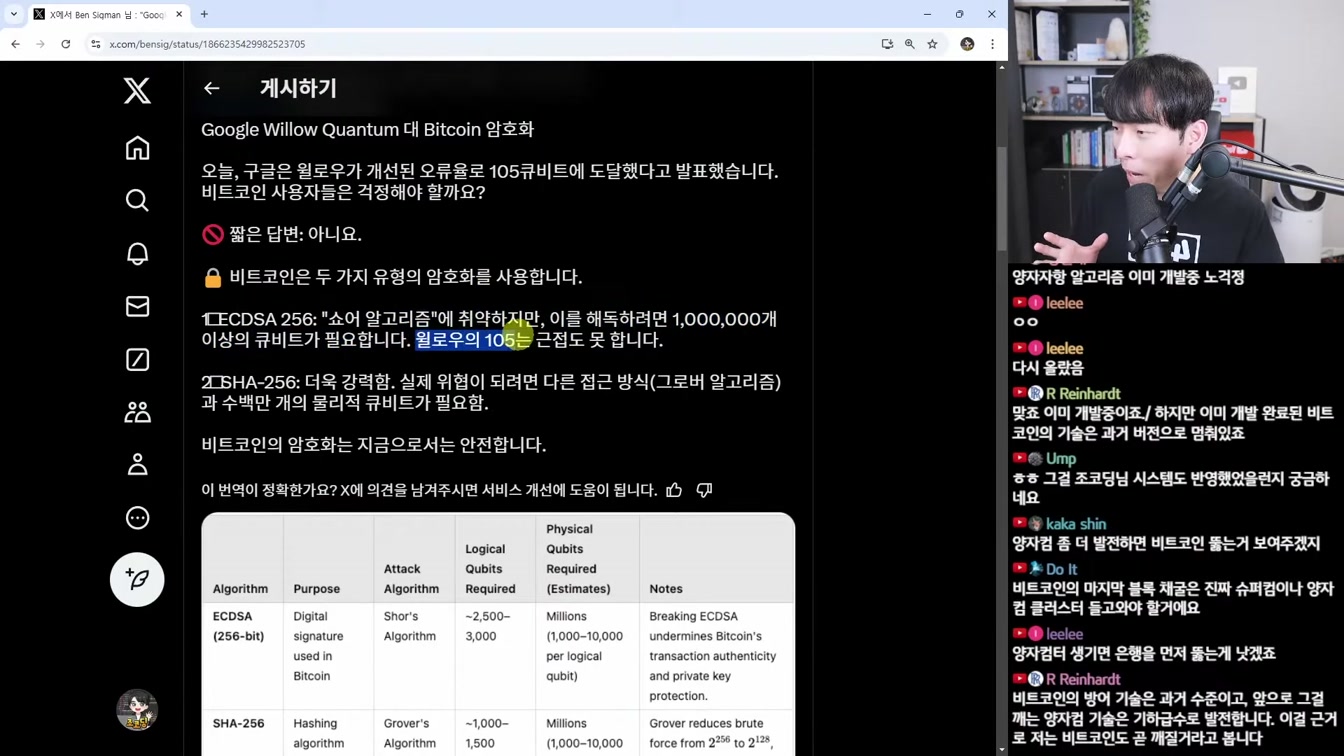Click the 'Logical Qubits Required' header
Viewport: 1344px width, 756px height.
(x=490, y=569)
